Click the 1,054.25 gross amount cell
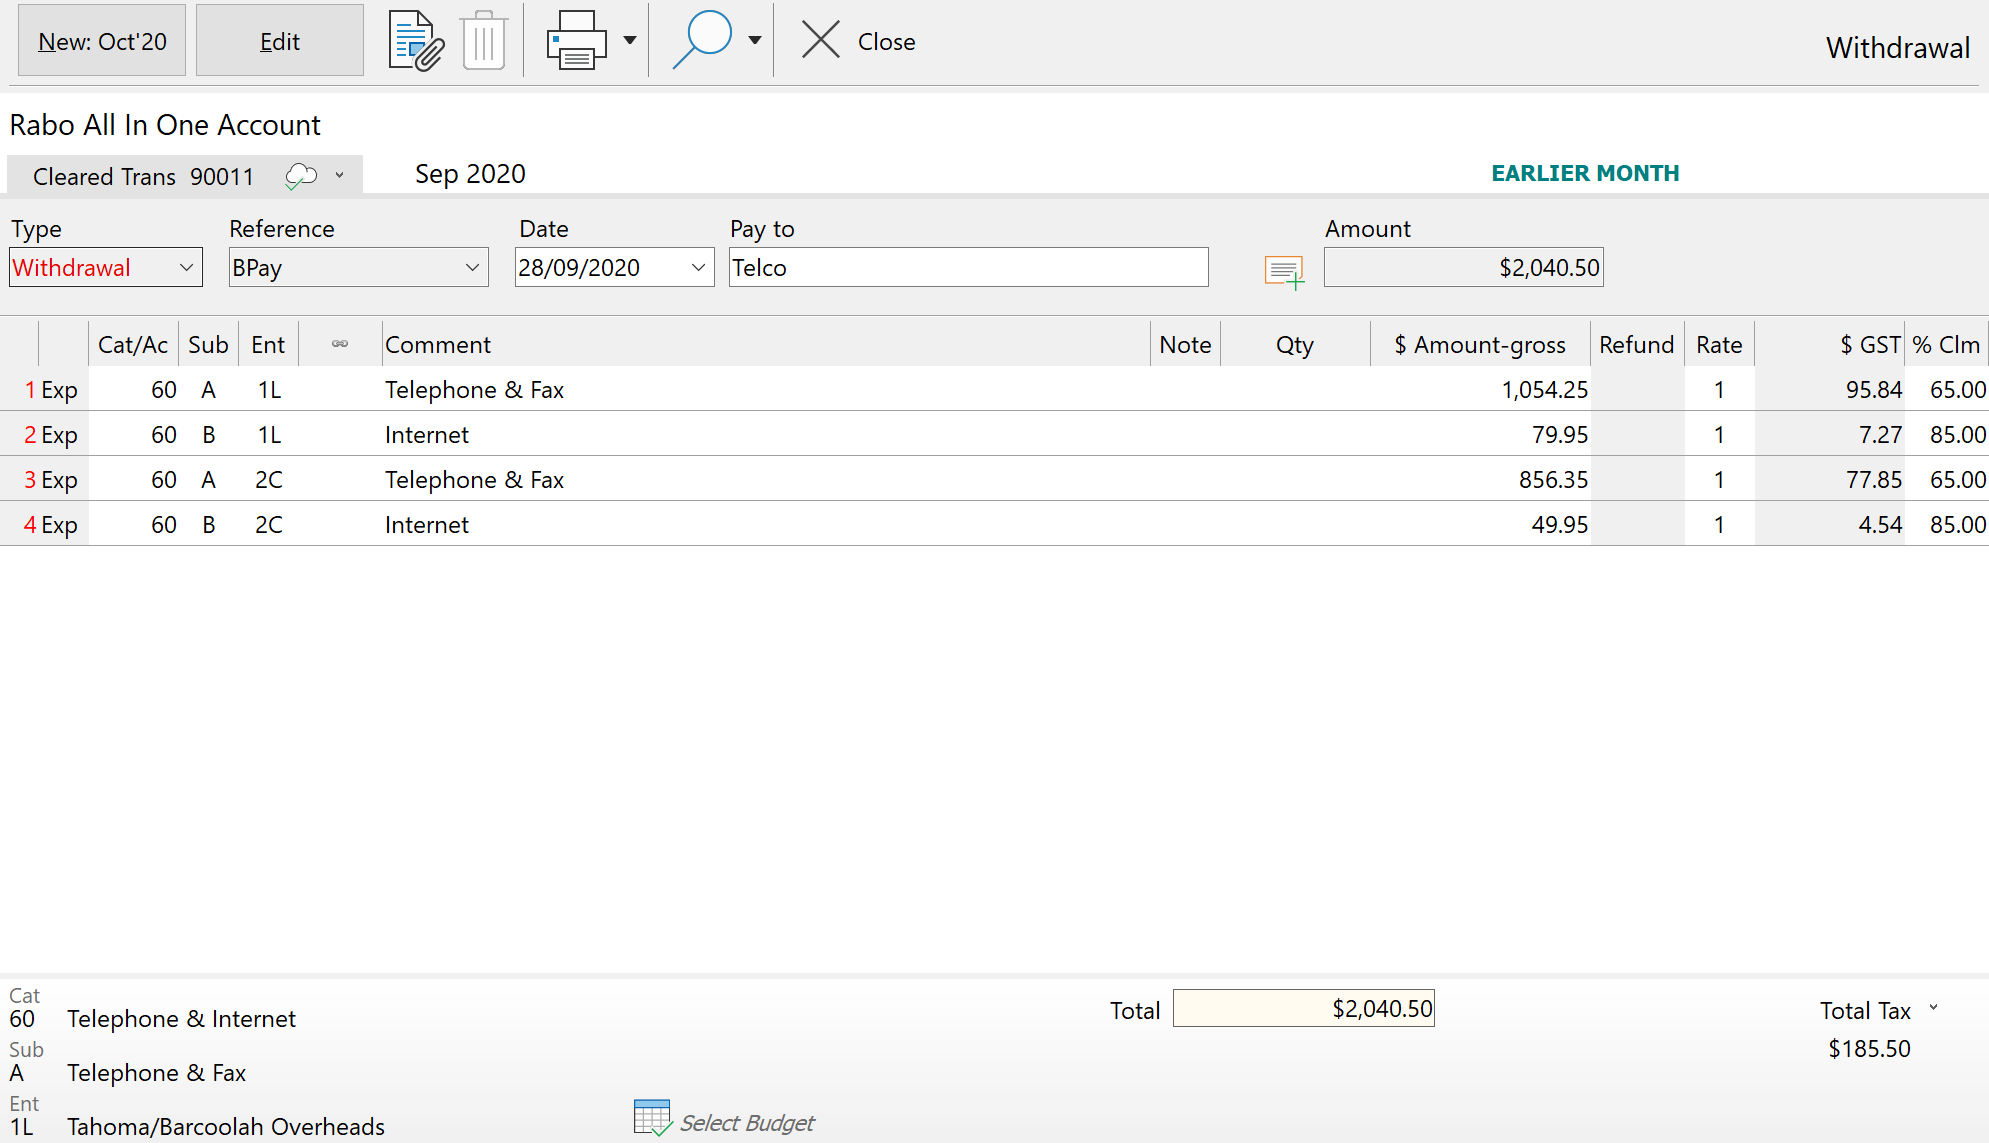 (x=1480, y=389)
